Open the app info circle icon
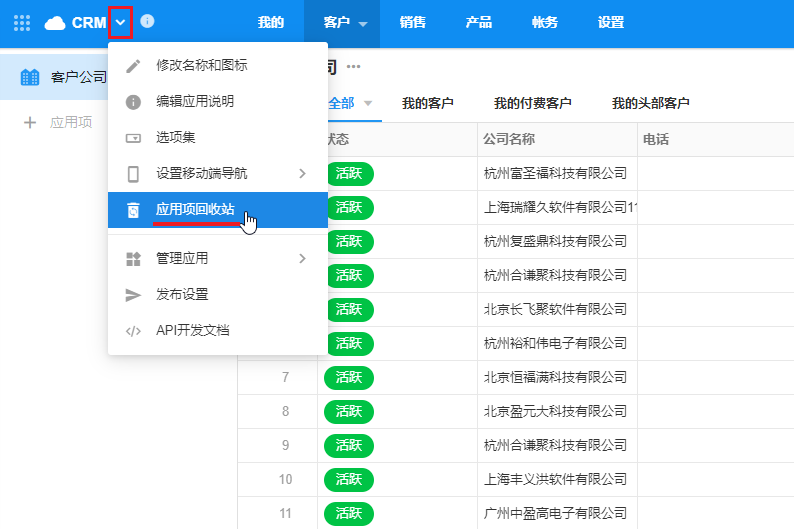Image resolution: width=794 pixels, height=529 pixels. coord(148,21)
